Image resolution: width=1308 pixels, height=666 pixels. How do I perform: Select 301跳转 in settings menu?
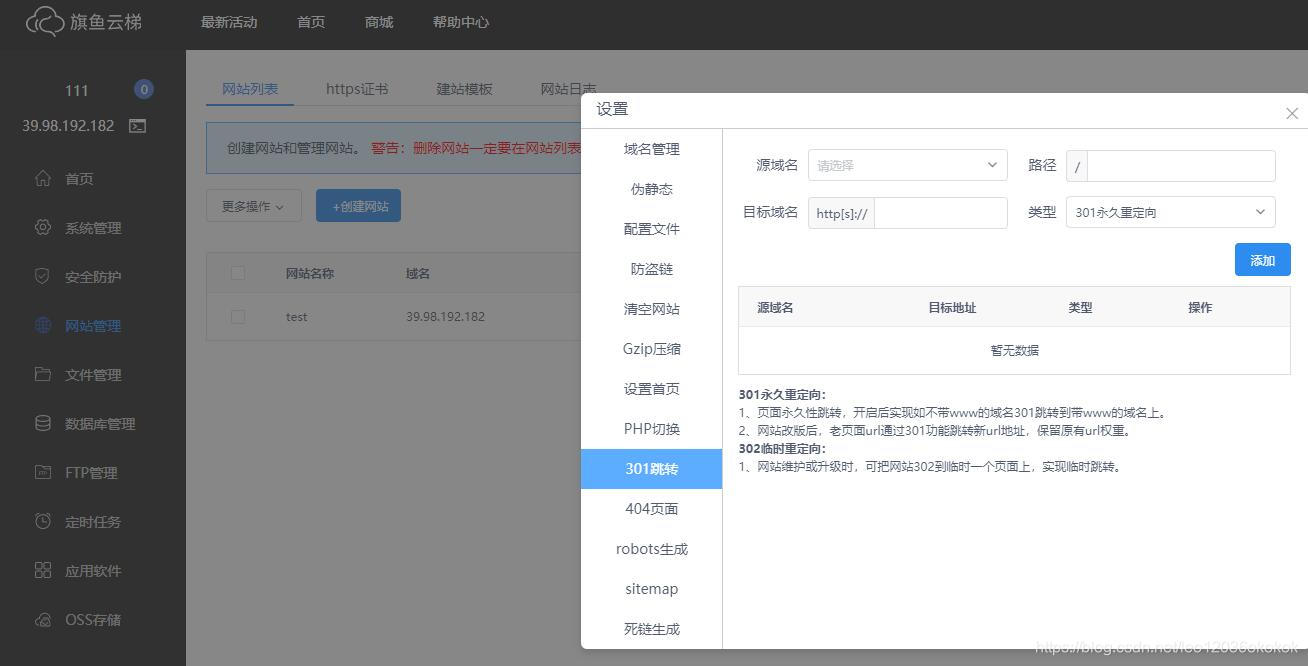pos(651,469)
